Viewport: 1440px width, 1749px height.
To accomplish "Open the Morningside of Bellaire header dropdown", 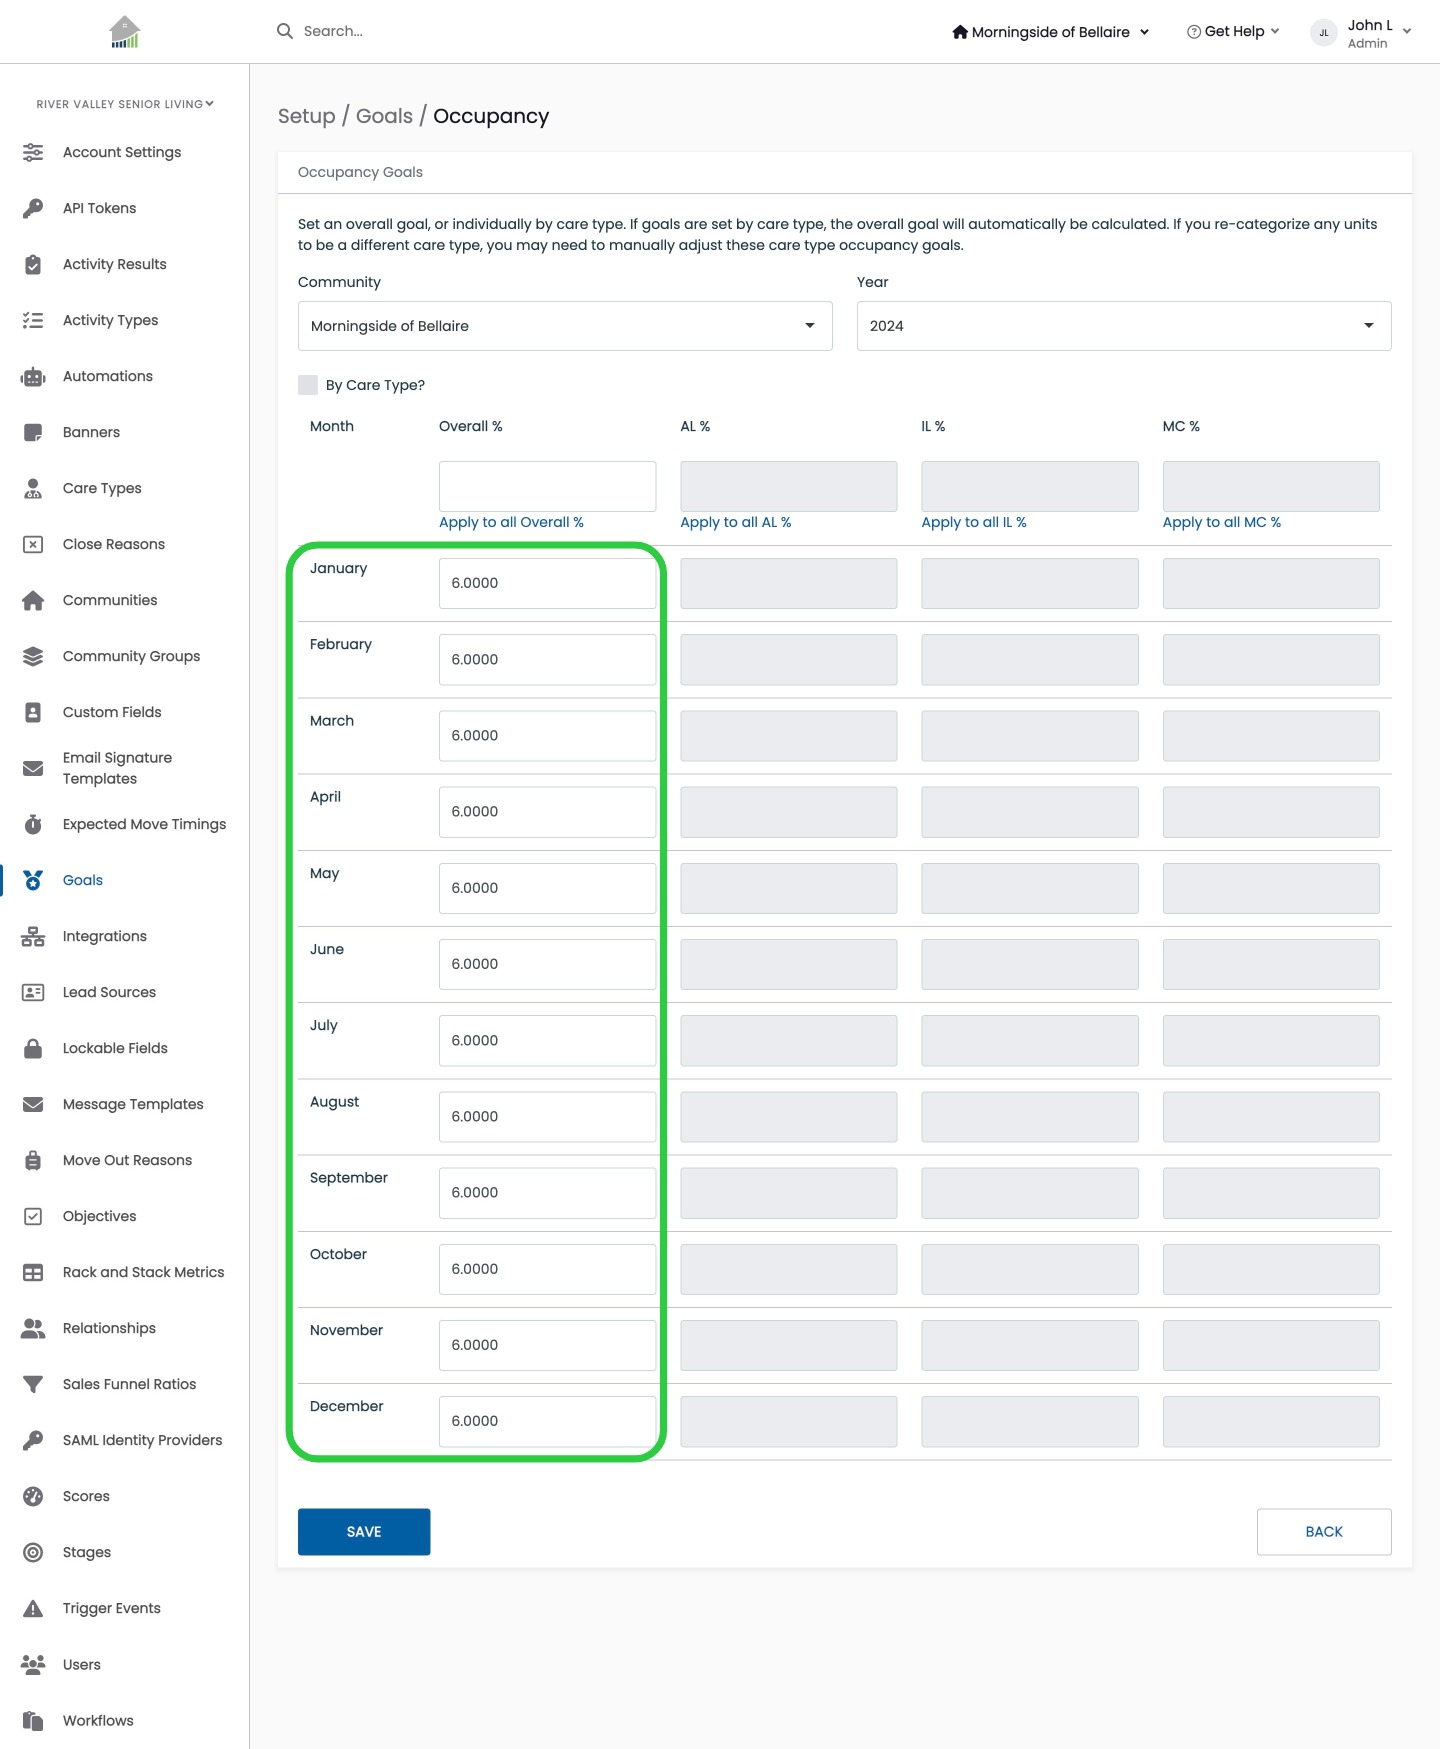I will click(1050, 32).
